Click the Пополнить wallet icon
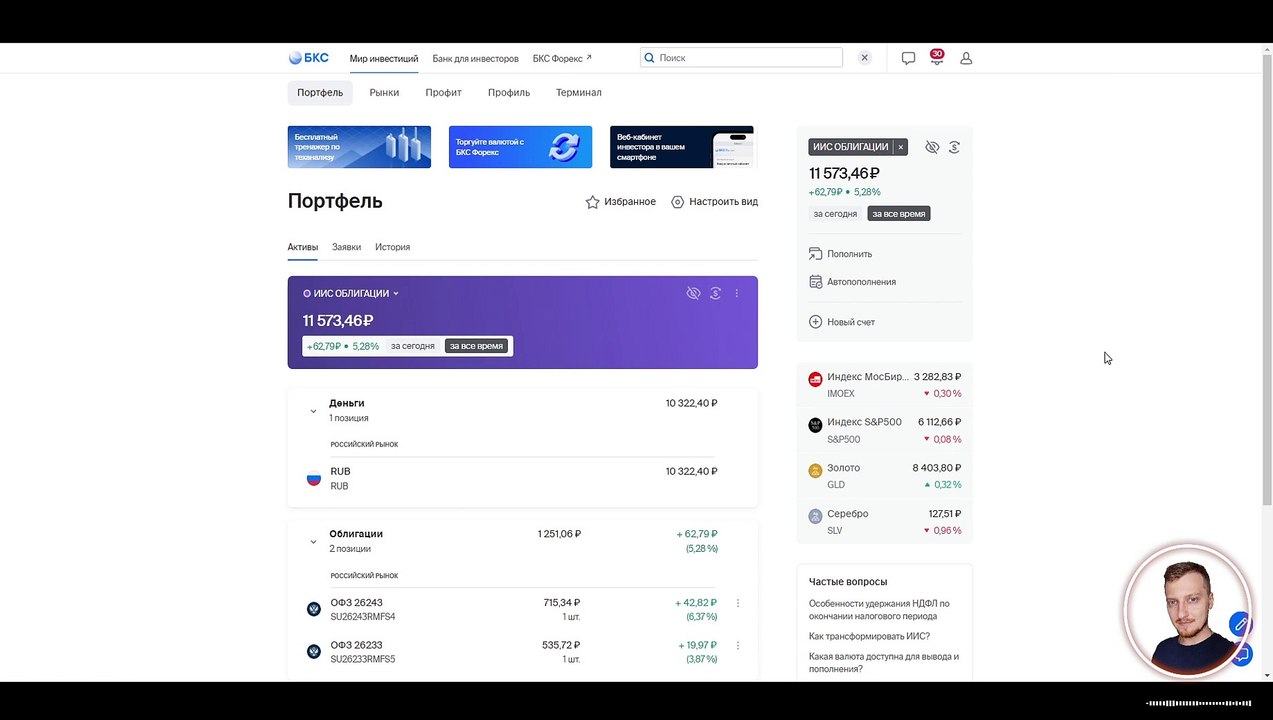 [x=815, y=254]
